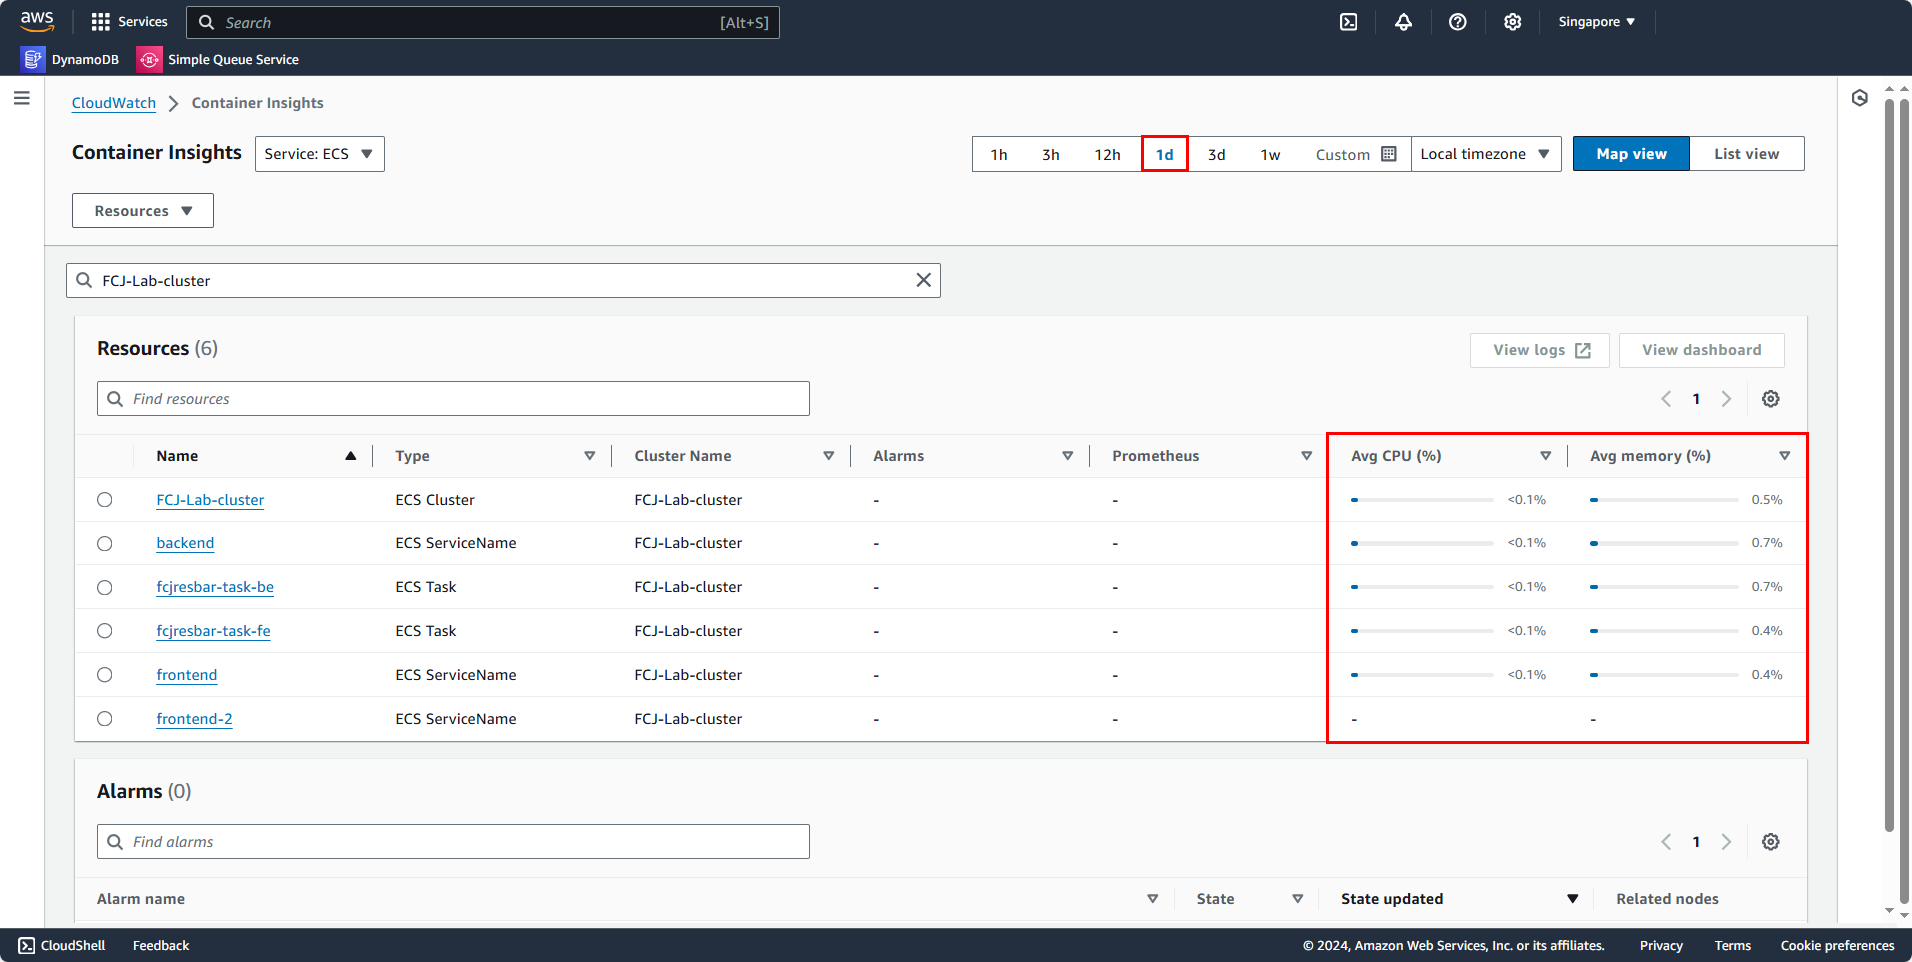The width and height of the screenshot is (1912, 962).
Task: Sort resources by Name column arrow
Action: click(351, 456)
